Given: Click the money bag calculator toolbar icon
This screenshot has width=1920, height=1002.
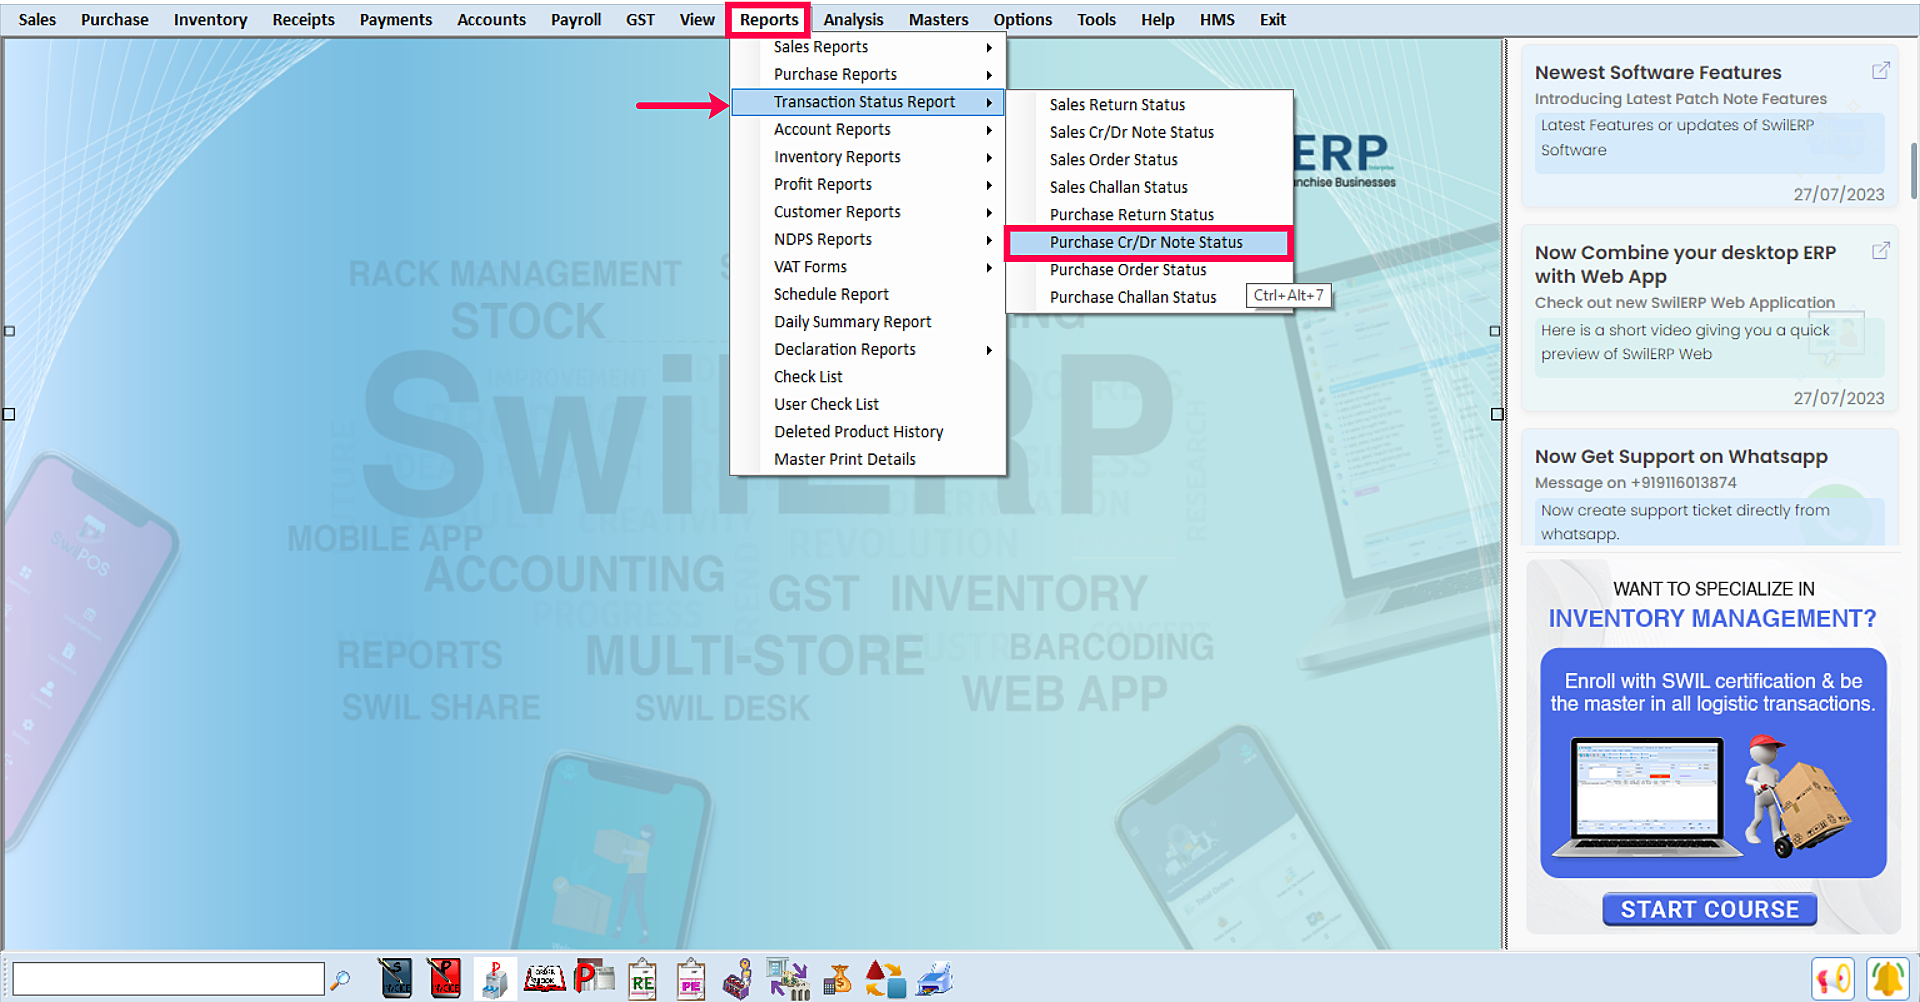Looking at the screenshot, I should tap(837, 979).
